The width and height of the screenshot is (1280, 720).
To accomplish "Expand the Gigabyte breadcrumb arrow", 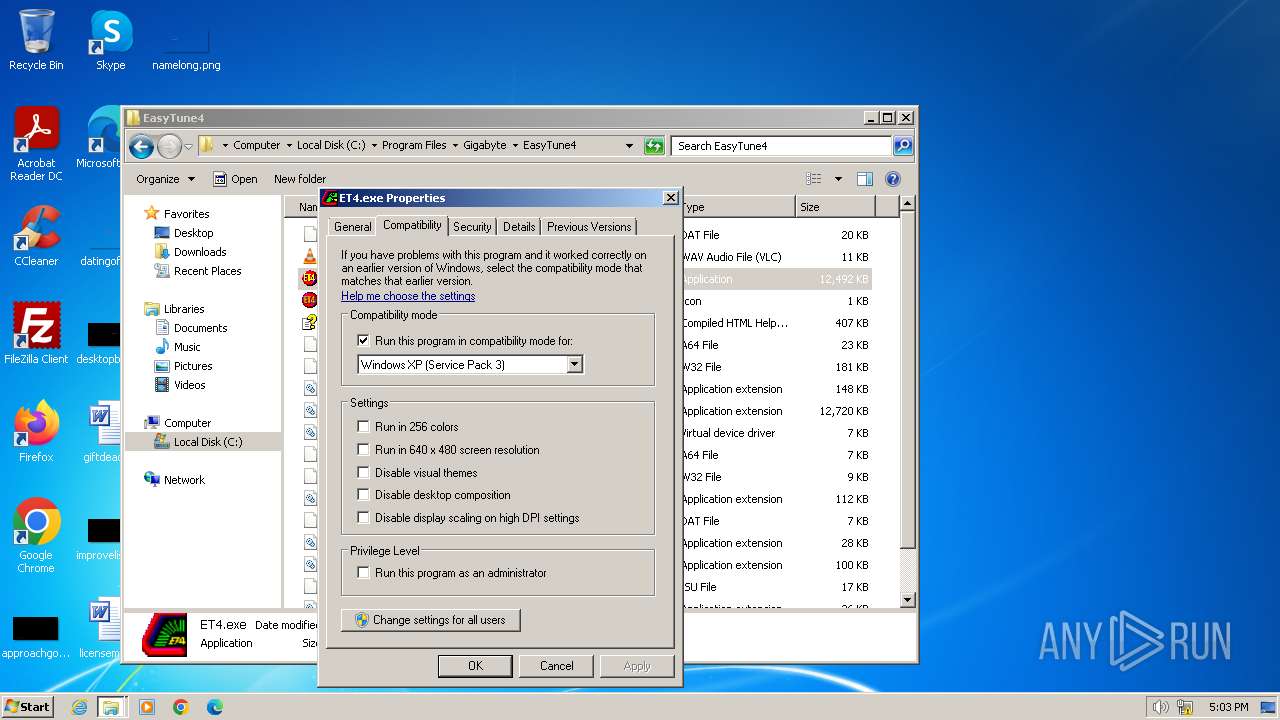I will pyautogui.click(x=514, y=146).
